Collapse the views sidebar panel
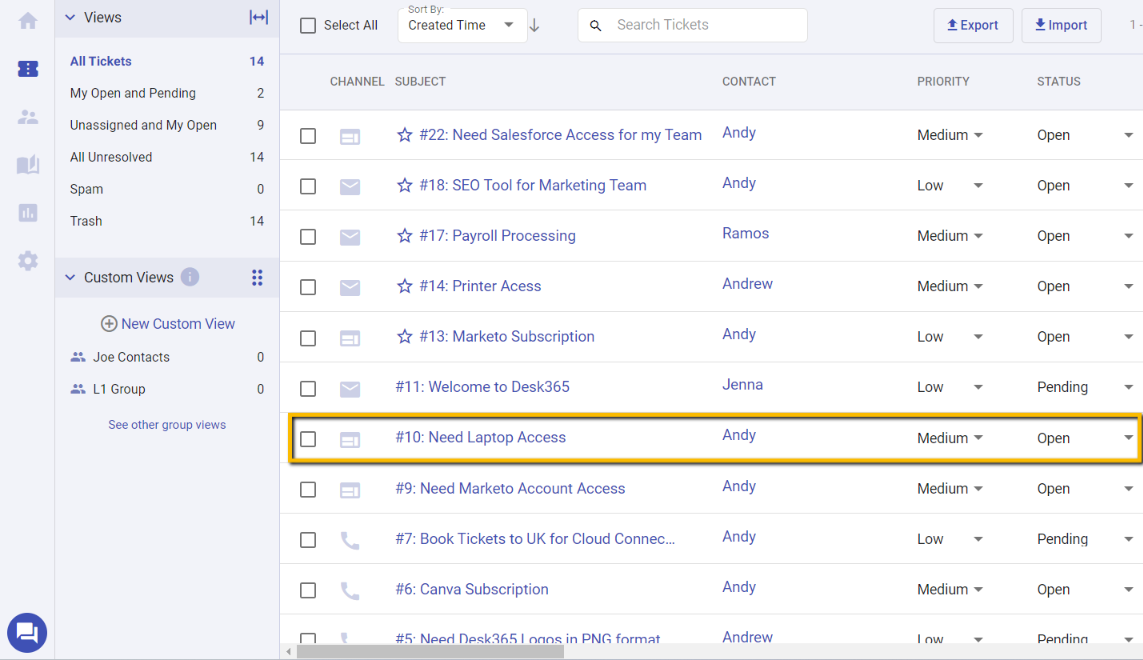 point(258,17)
